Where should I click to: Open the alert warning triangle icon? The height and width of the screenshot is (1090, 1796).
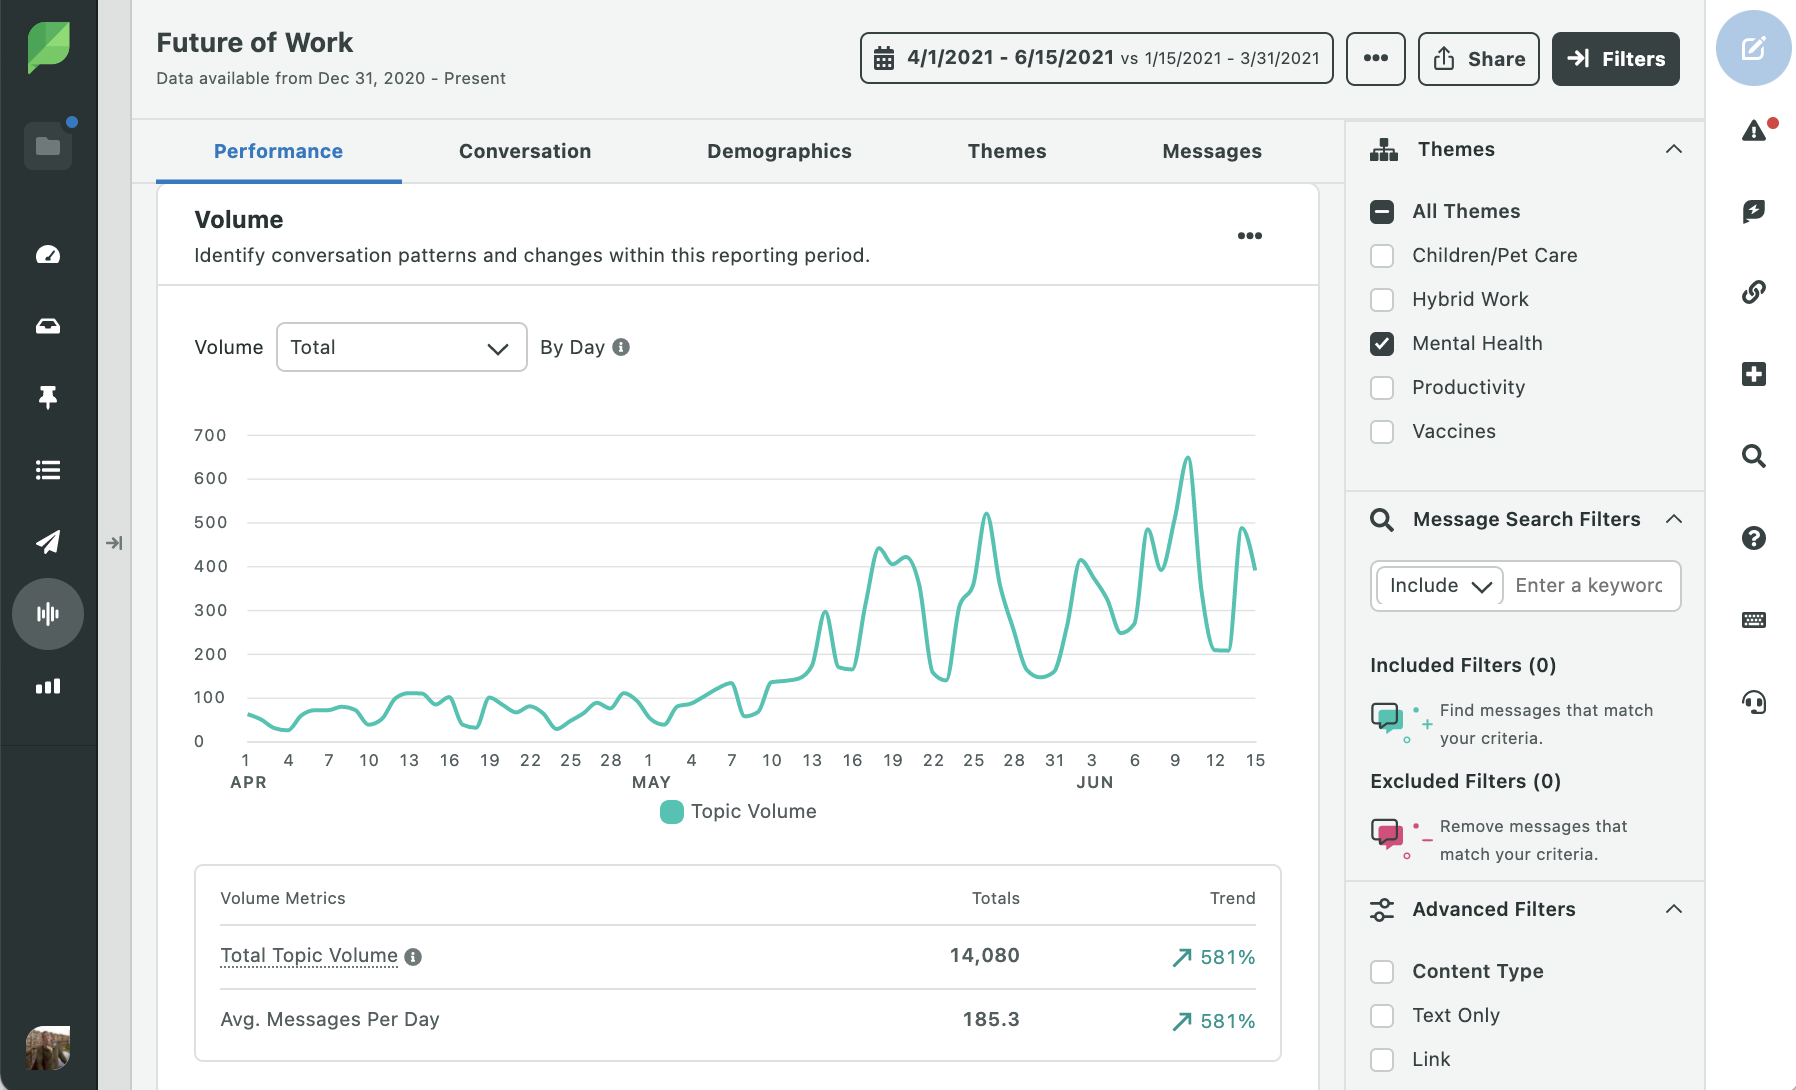tap(1754, 130)
